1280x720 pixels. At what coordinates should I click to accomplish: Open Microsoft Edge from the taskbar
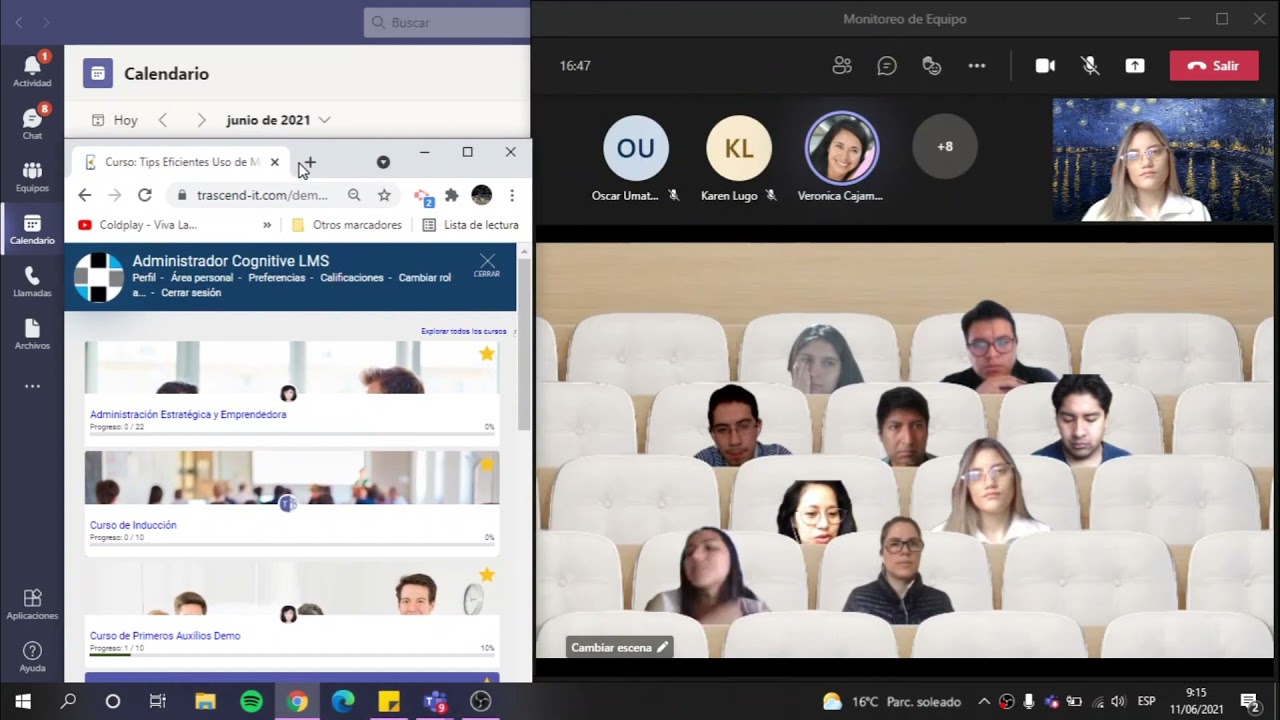pyautogui.click(x=343, y=701)
